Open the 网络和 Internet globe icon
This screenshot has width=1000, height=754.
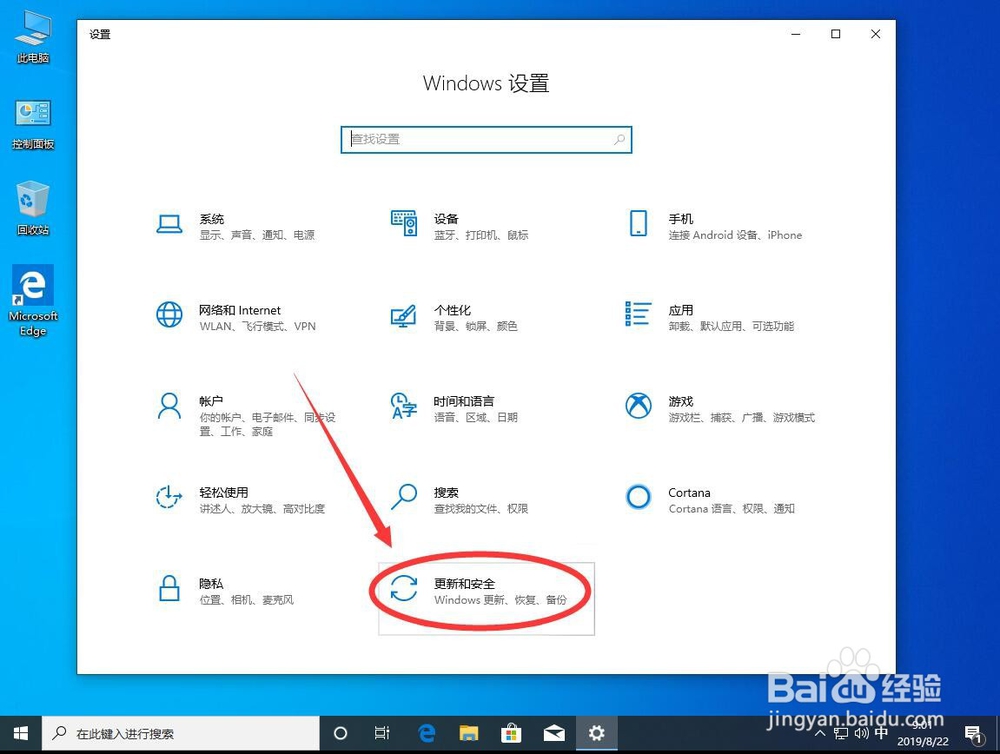tap(169, 315)
